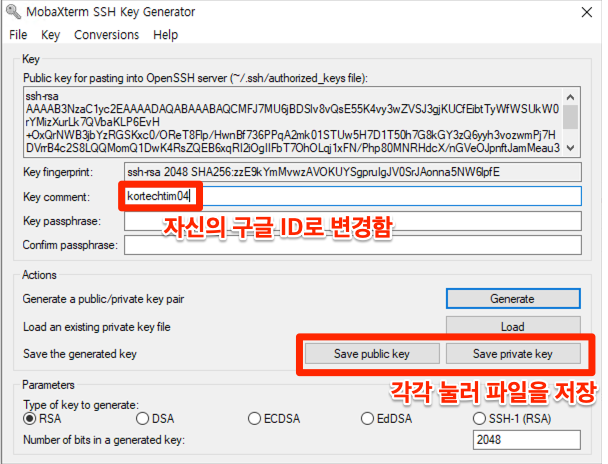
Task: Close the SSH Key Generator window
Action: (587, 12)
